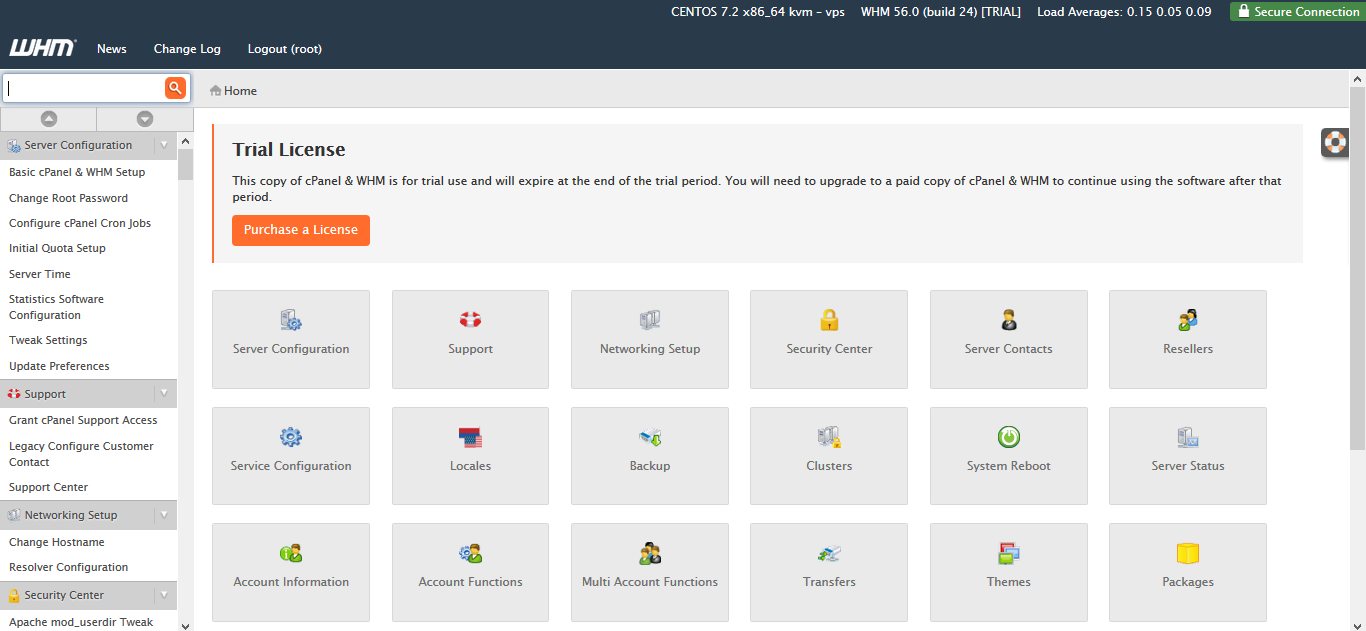Open the Clusters tile icon
The height and width of the screenshot is (631, 1366).
click(x=829, y=437)
